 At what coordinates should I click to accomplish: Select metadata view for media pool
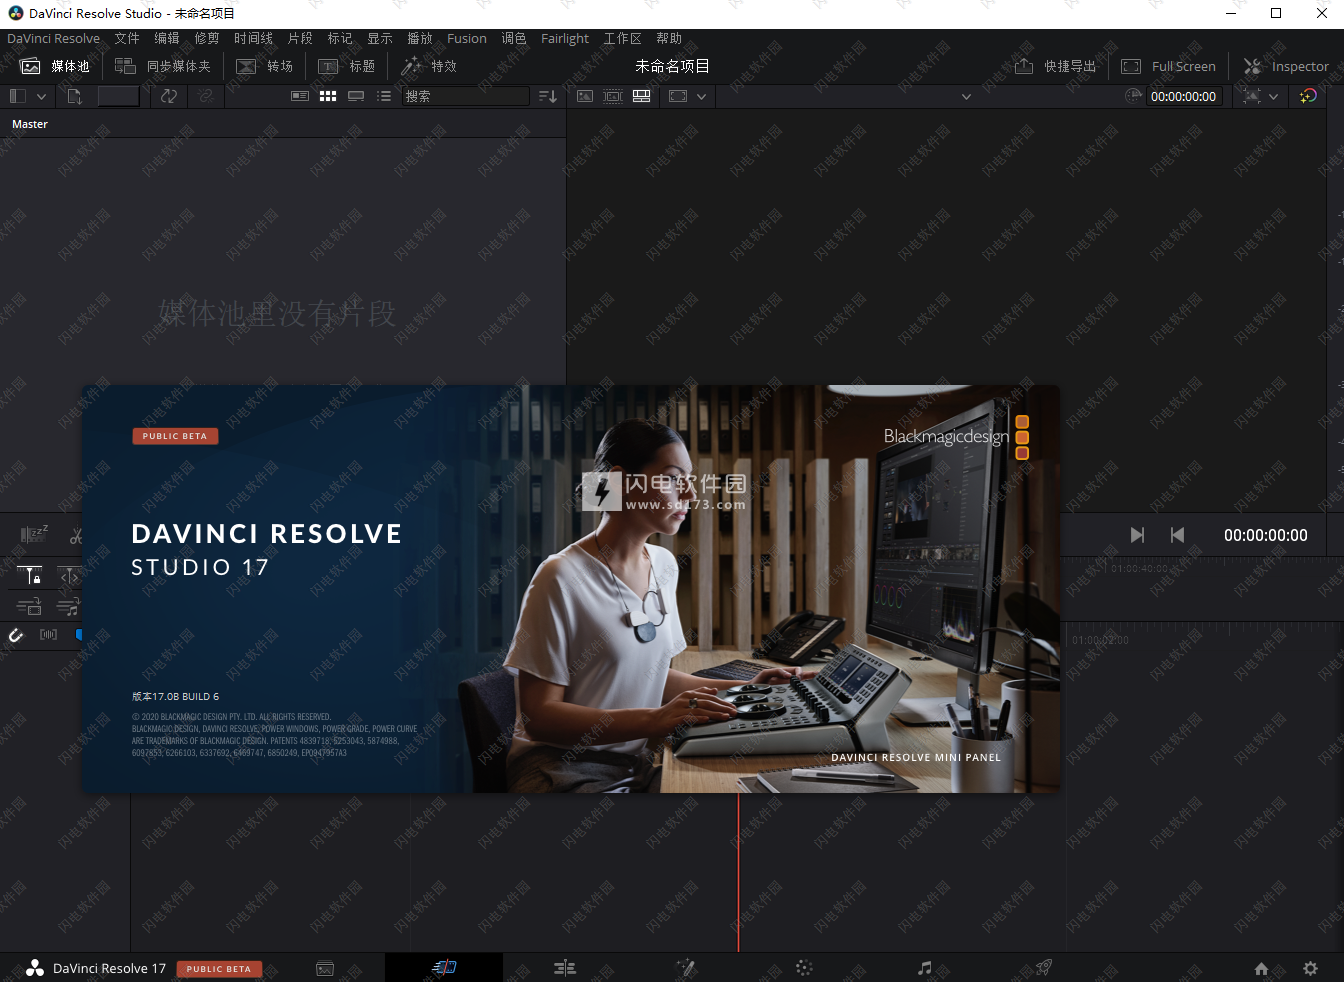(300, 96)
